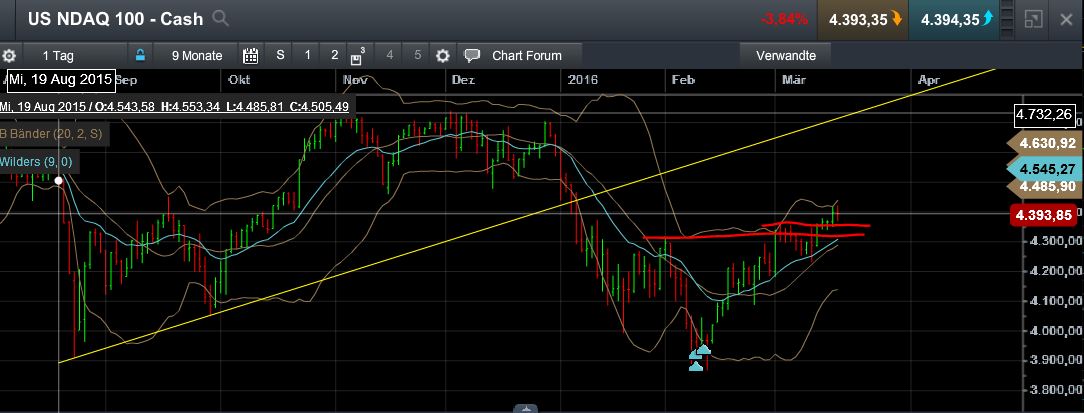Click the upper cyan triangle marker near February low
Screen dimensions: 1084x413
[x=703, y=348]
